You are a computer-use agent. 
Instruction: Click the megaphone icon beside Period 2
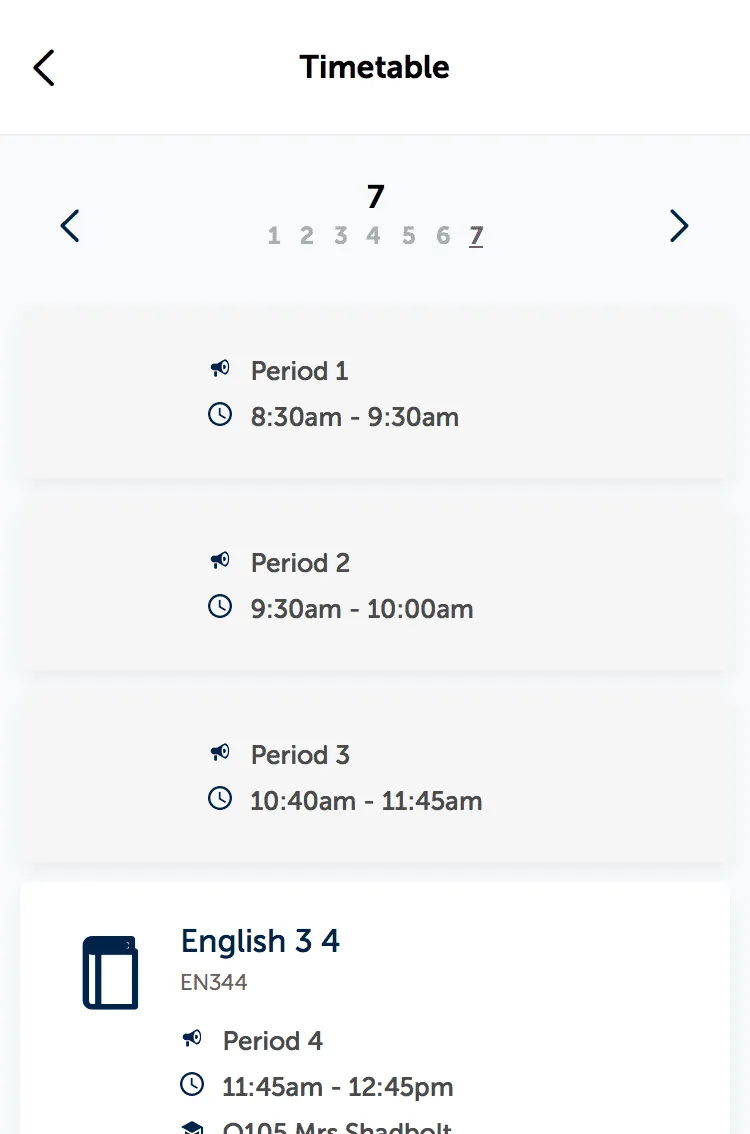[220, 560]
